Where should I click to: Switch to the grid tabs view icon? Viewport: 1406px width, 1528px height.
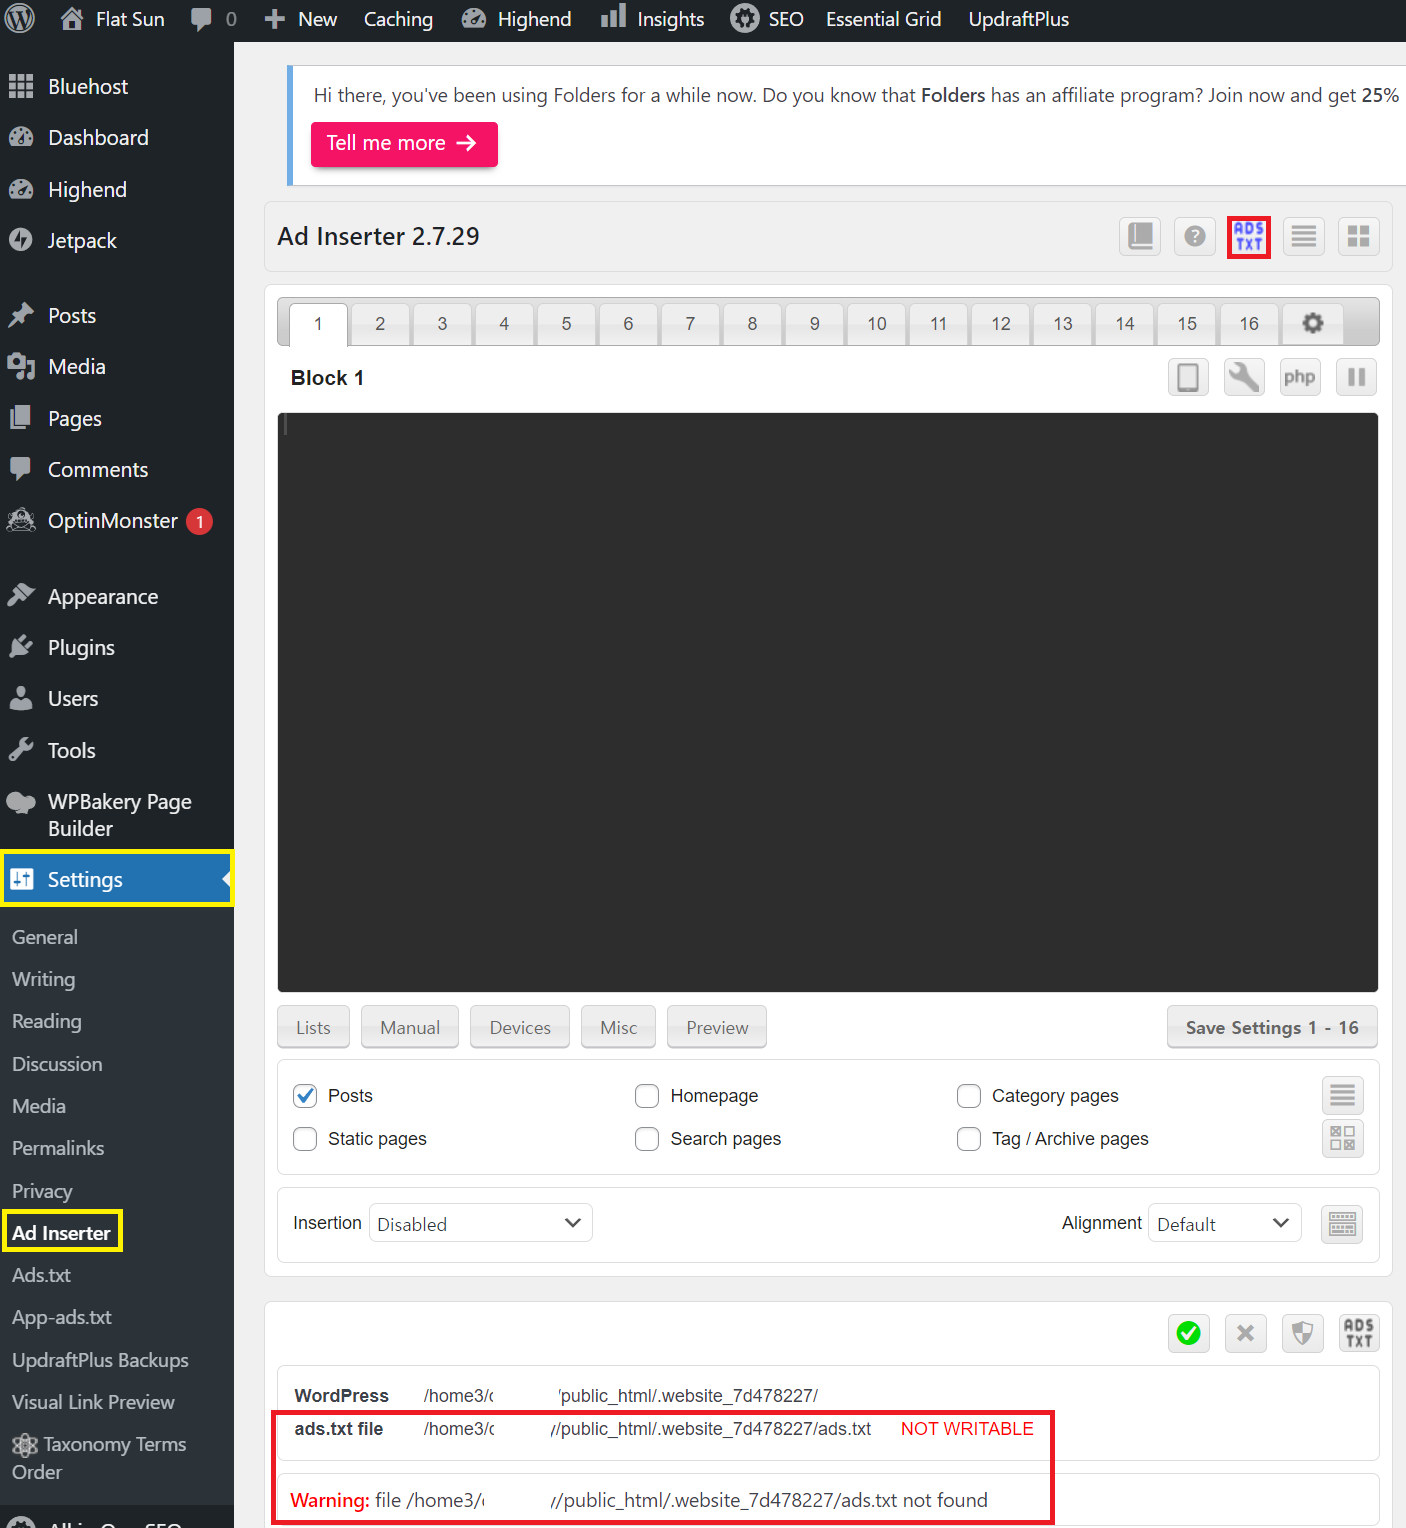point(1358,237)
